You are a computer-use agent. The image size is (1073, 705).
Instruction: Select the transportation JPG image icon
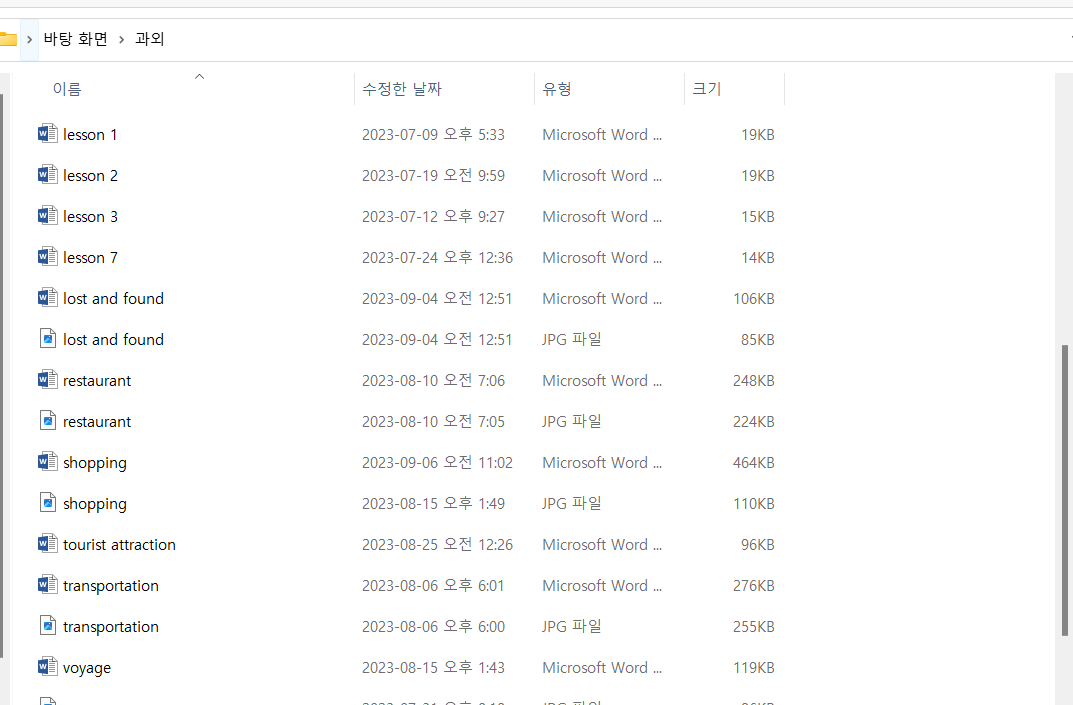click(x=48, y=626)
